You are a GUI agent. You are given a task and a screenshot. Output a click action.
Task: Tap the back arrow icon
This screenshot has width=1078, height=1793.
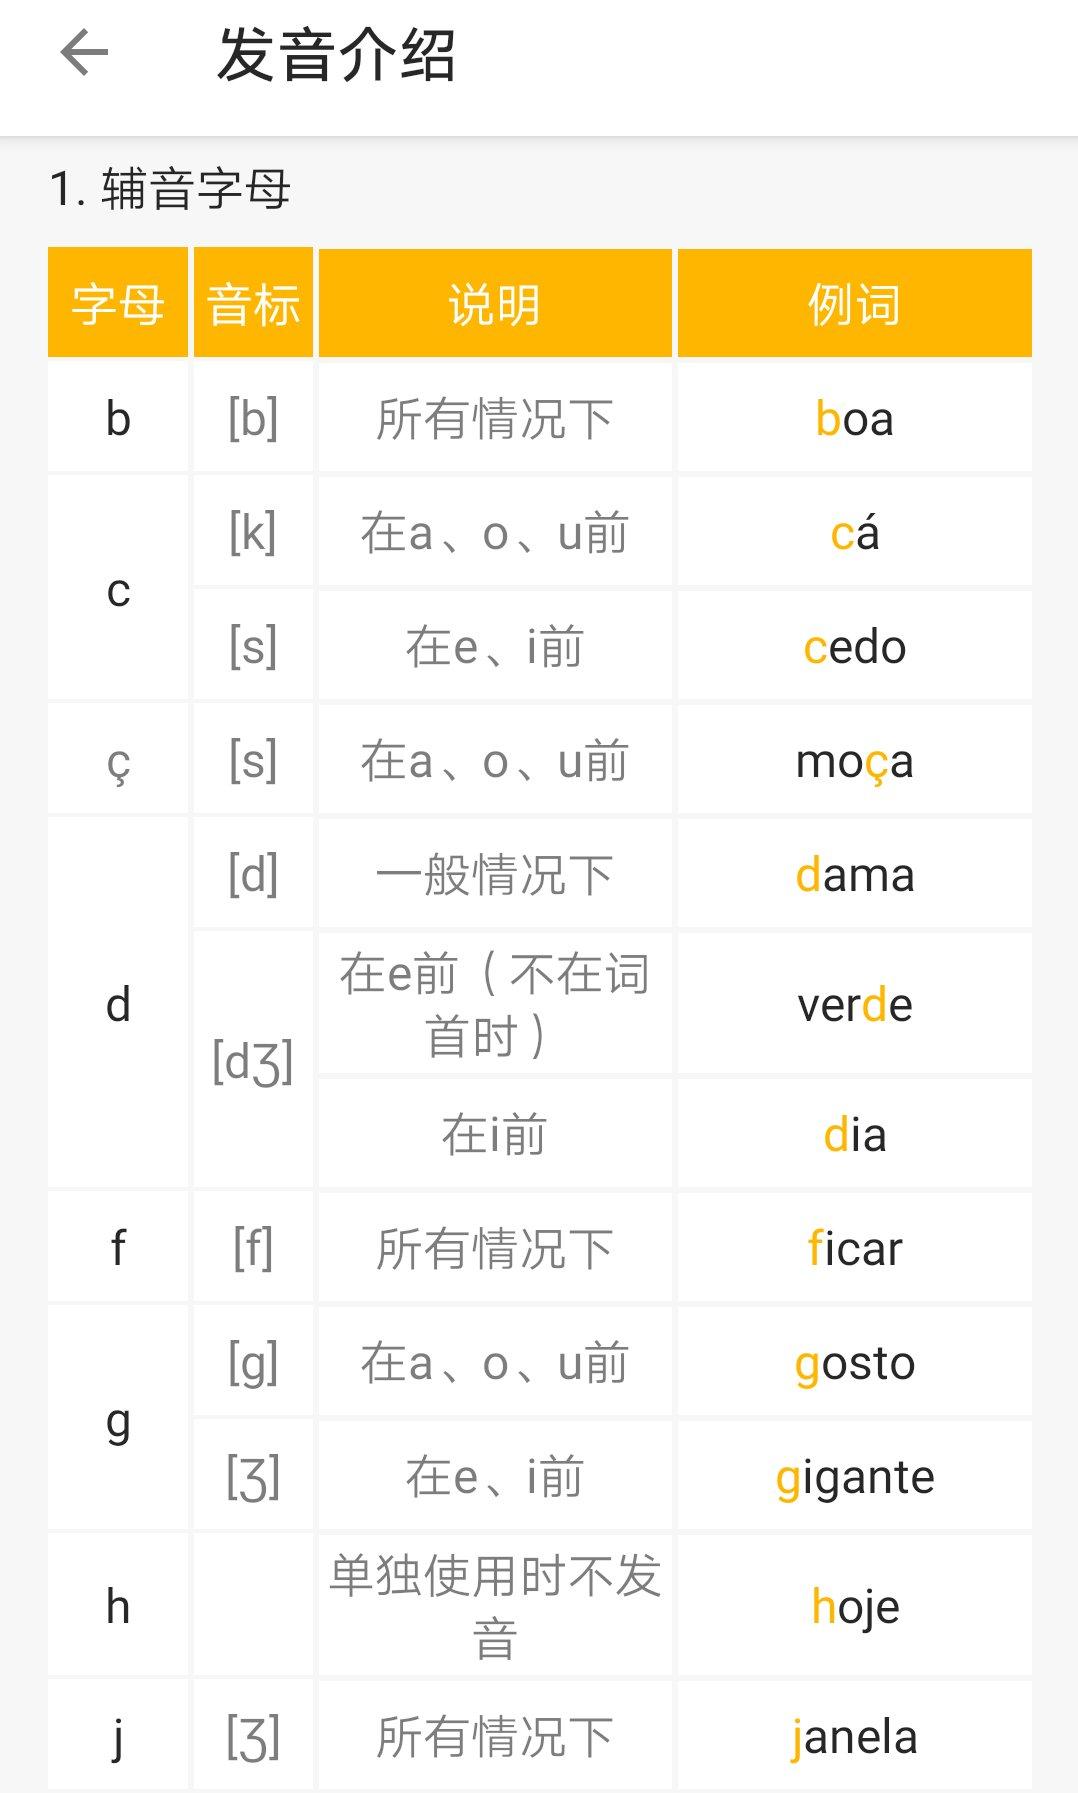pos(84,55)
